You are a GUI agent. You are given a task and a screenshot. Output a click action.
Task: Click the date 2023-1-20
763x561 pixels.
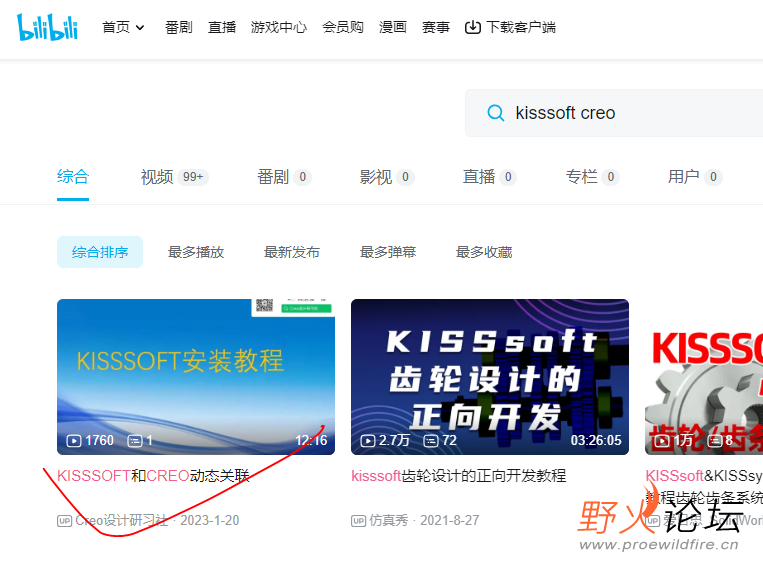tap(210, 521)
